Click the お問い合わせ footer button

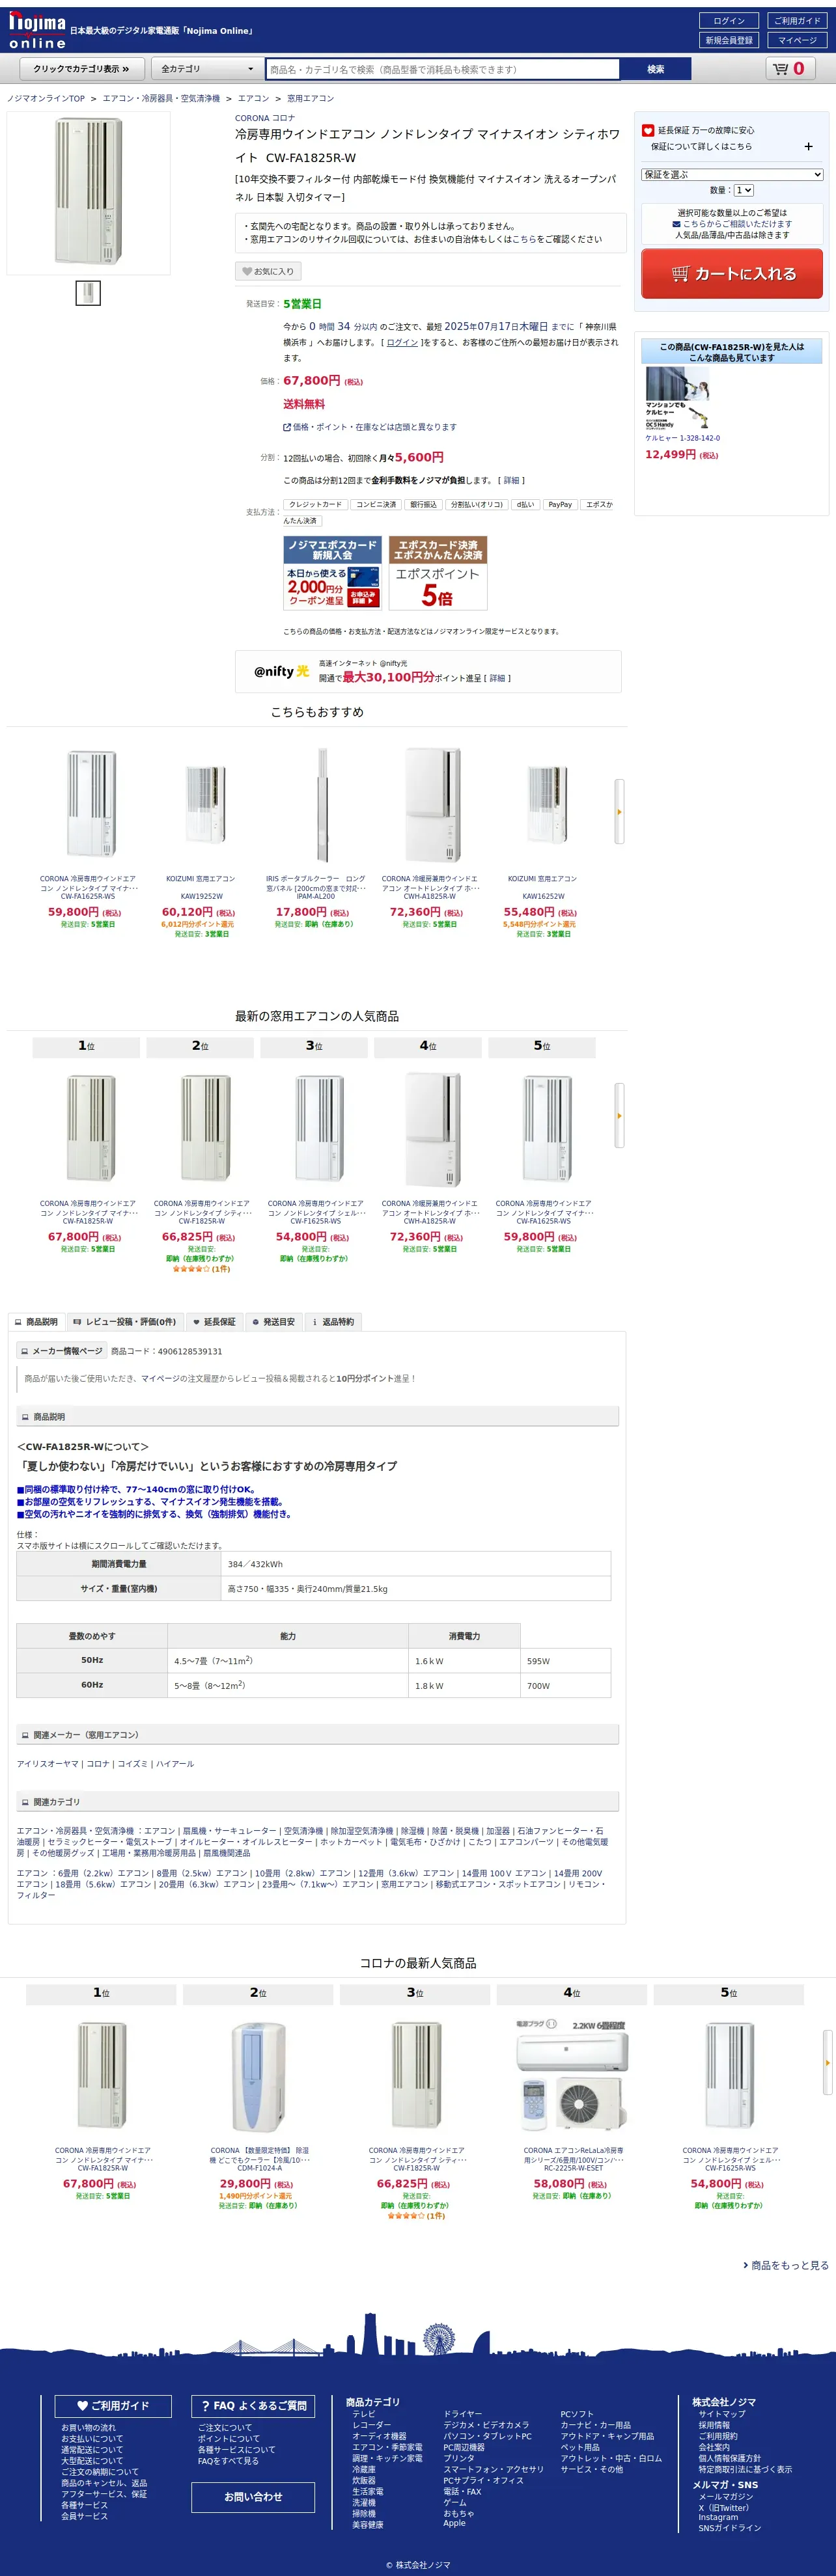253,2497
